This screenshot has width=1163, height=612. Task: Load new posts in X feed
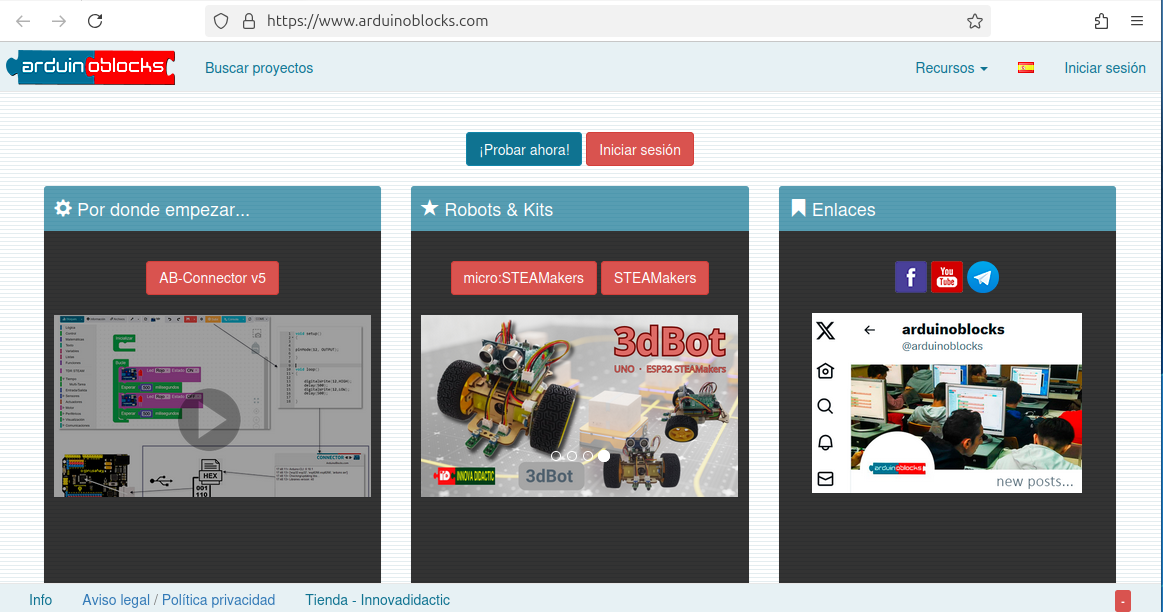point(1035,481)
